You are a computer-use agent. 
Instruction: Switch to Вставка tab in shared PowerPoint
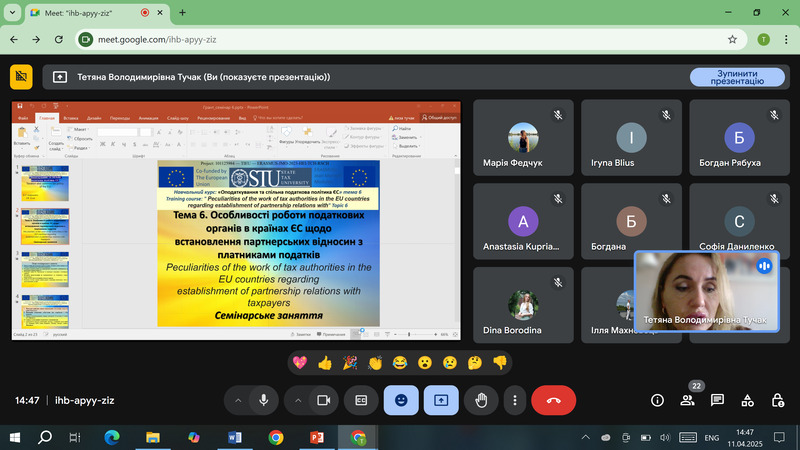71,118
